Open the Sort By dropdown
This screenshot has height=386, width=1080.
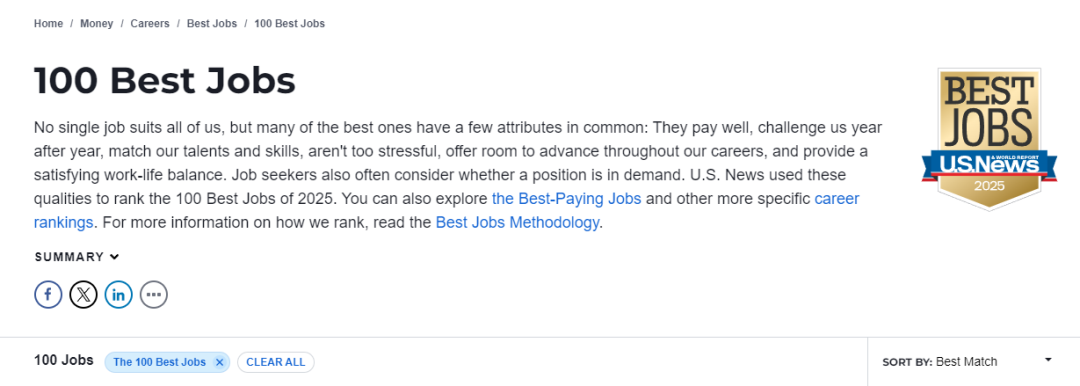(x=967, y=361)
